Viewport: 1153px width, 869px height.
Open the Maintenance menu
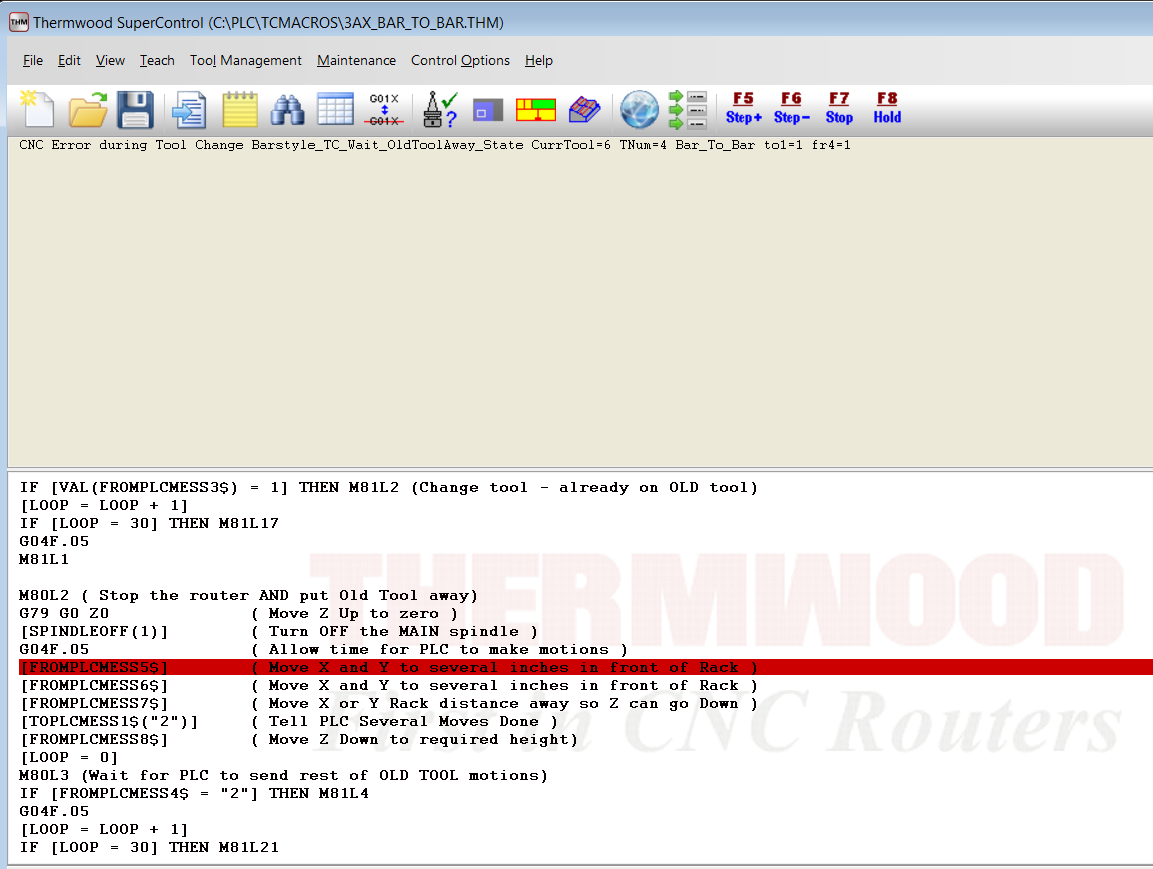click(x=356, y=60)
